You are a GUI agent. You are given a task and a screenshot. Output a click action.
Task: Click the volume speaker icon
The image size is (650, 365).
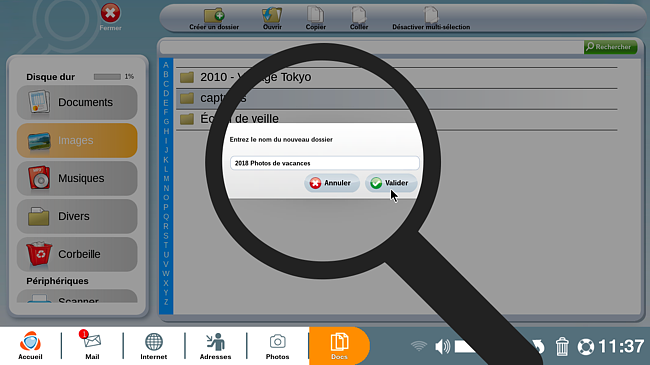coord(443,346)
